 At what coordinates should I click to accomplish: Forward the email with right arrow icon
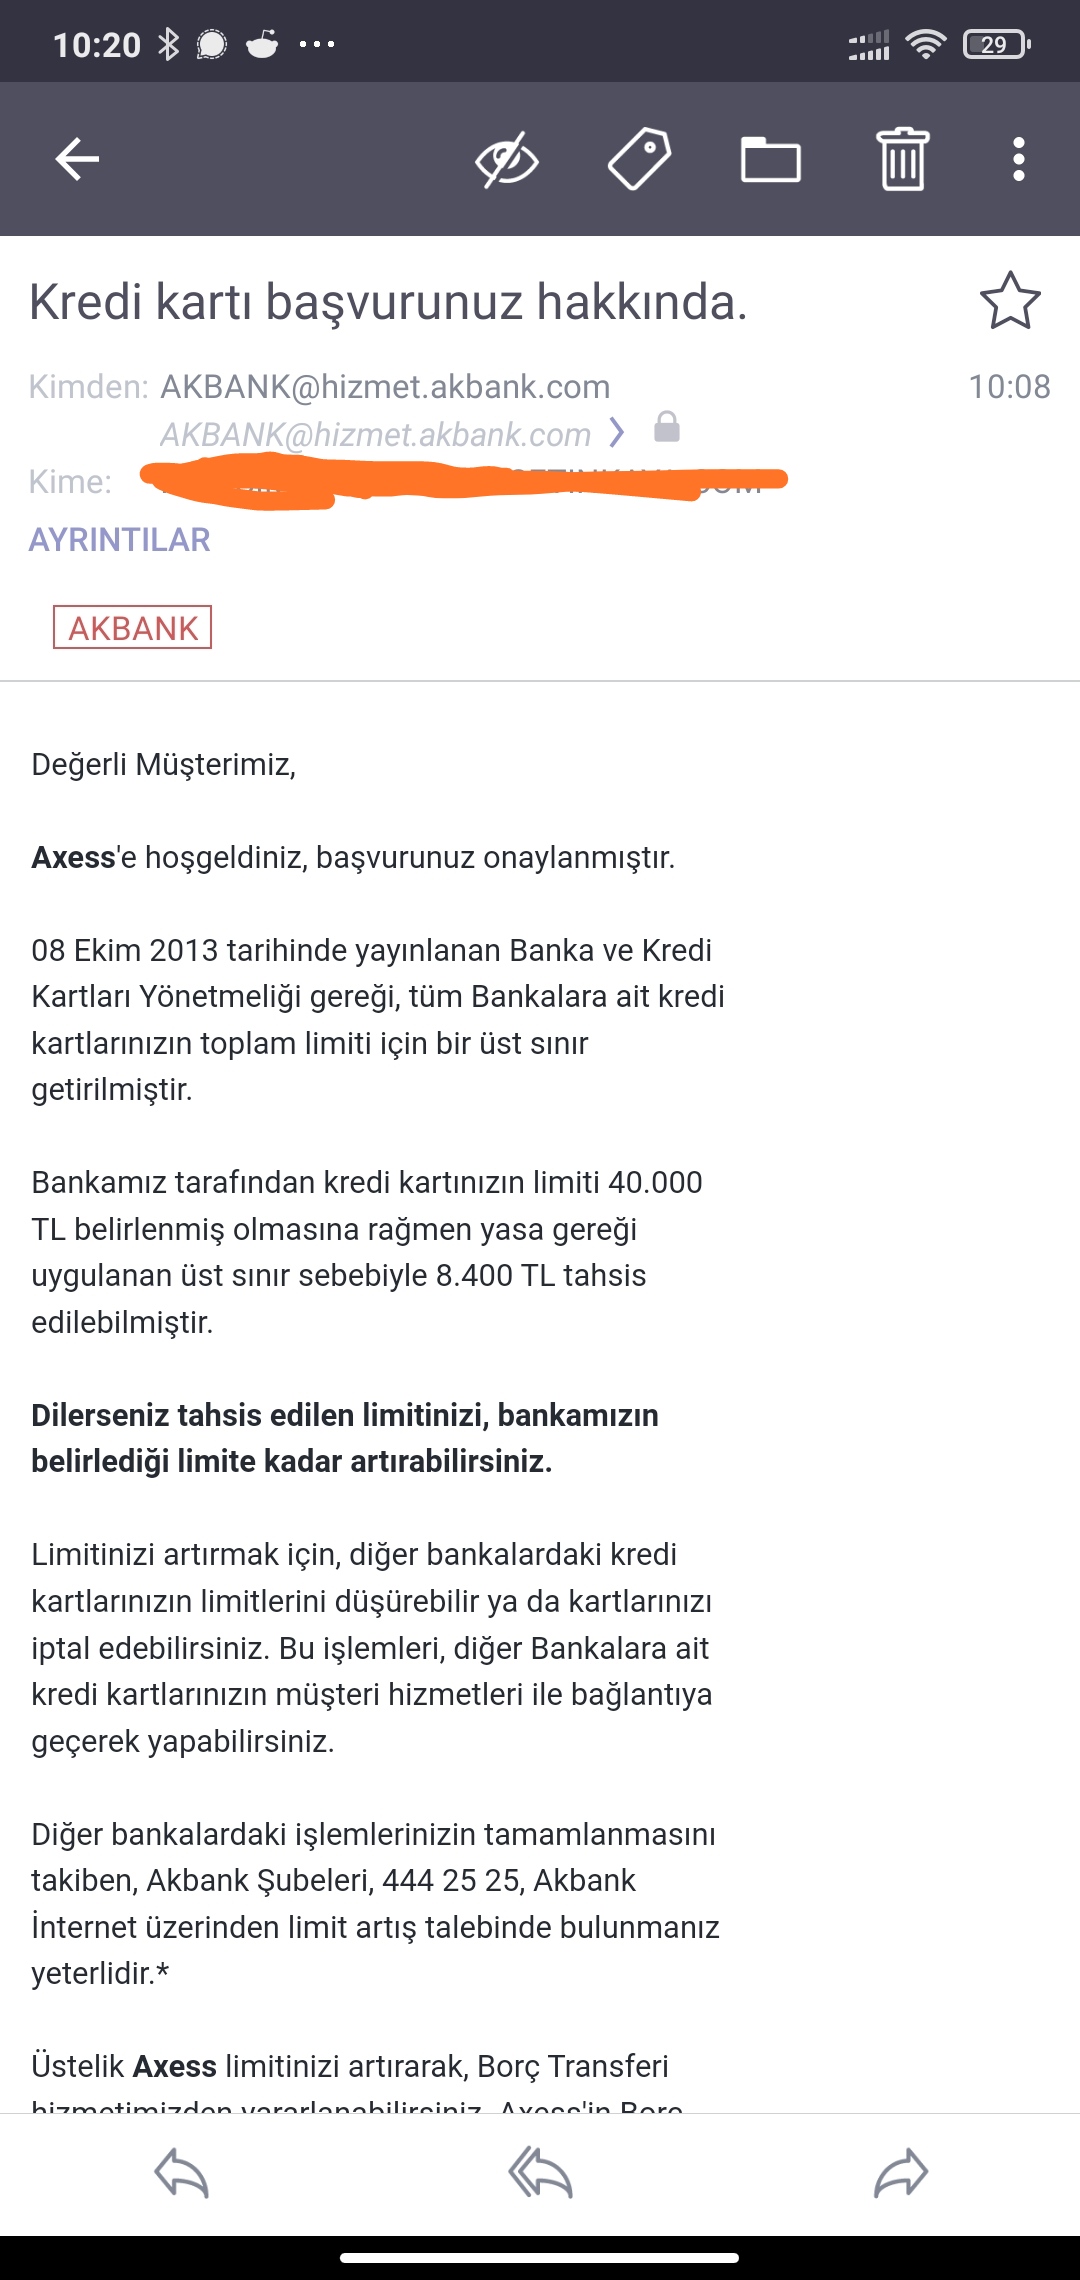[x=901, y=2173]
